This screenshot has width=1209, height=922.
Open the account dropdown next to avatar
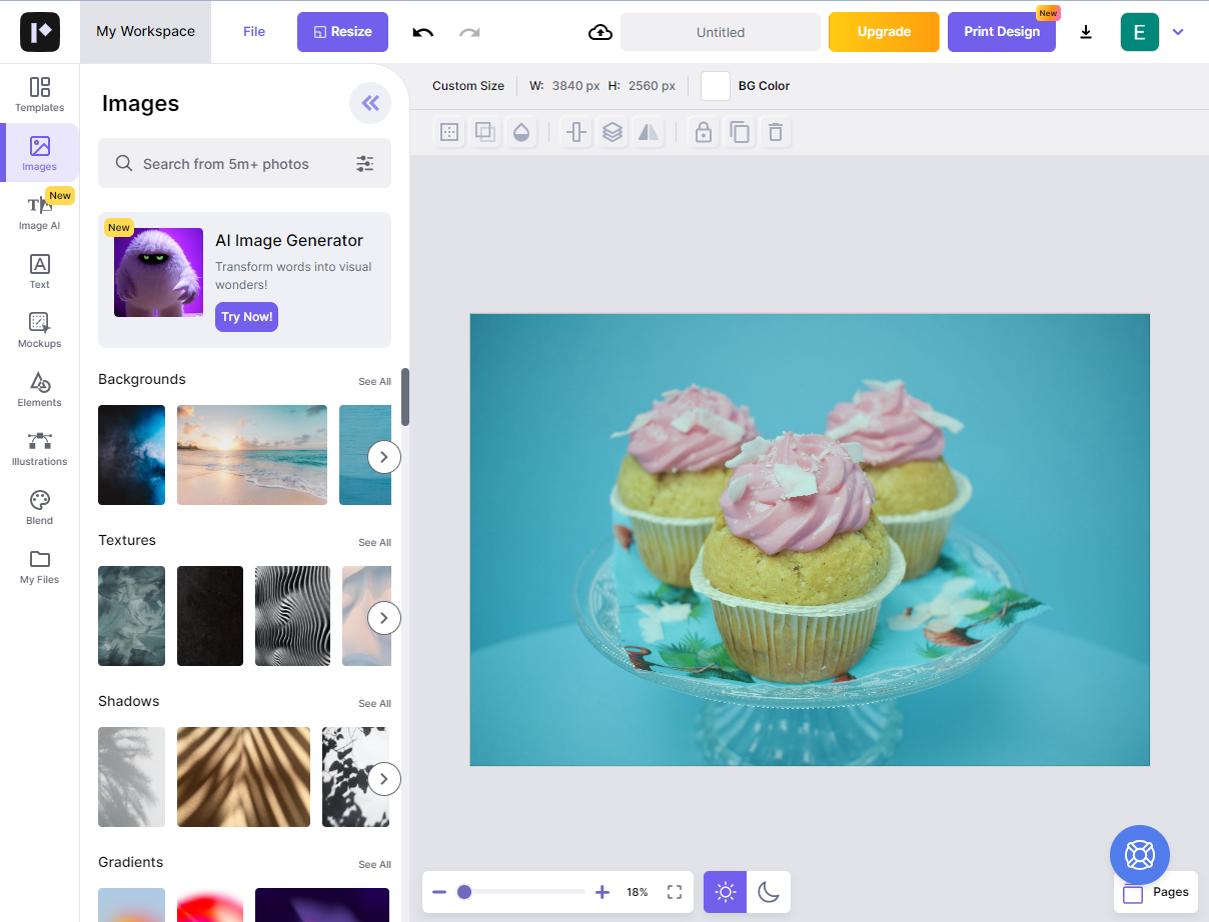[1177, 31]
